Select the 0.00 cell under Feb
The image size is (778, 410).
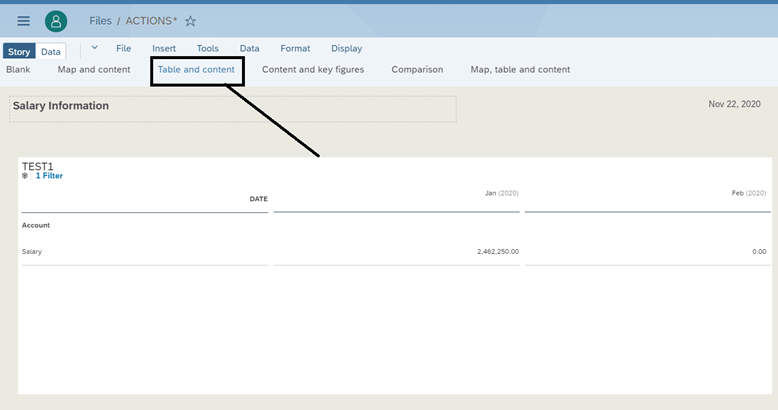click(759, 252)
